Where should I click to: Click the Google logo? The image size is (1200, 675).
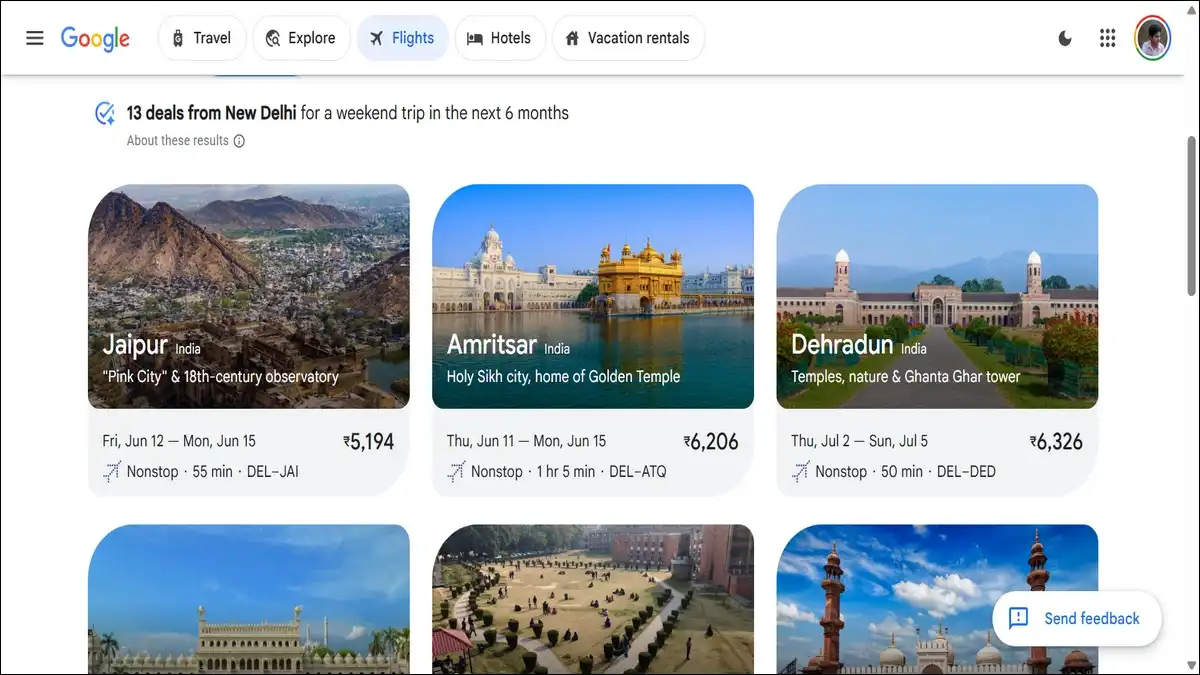[x=95, y=38]
